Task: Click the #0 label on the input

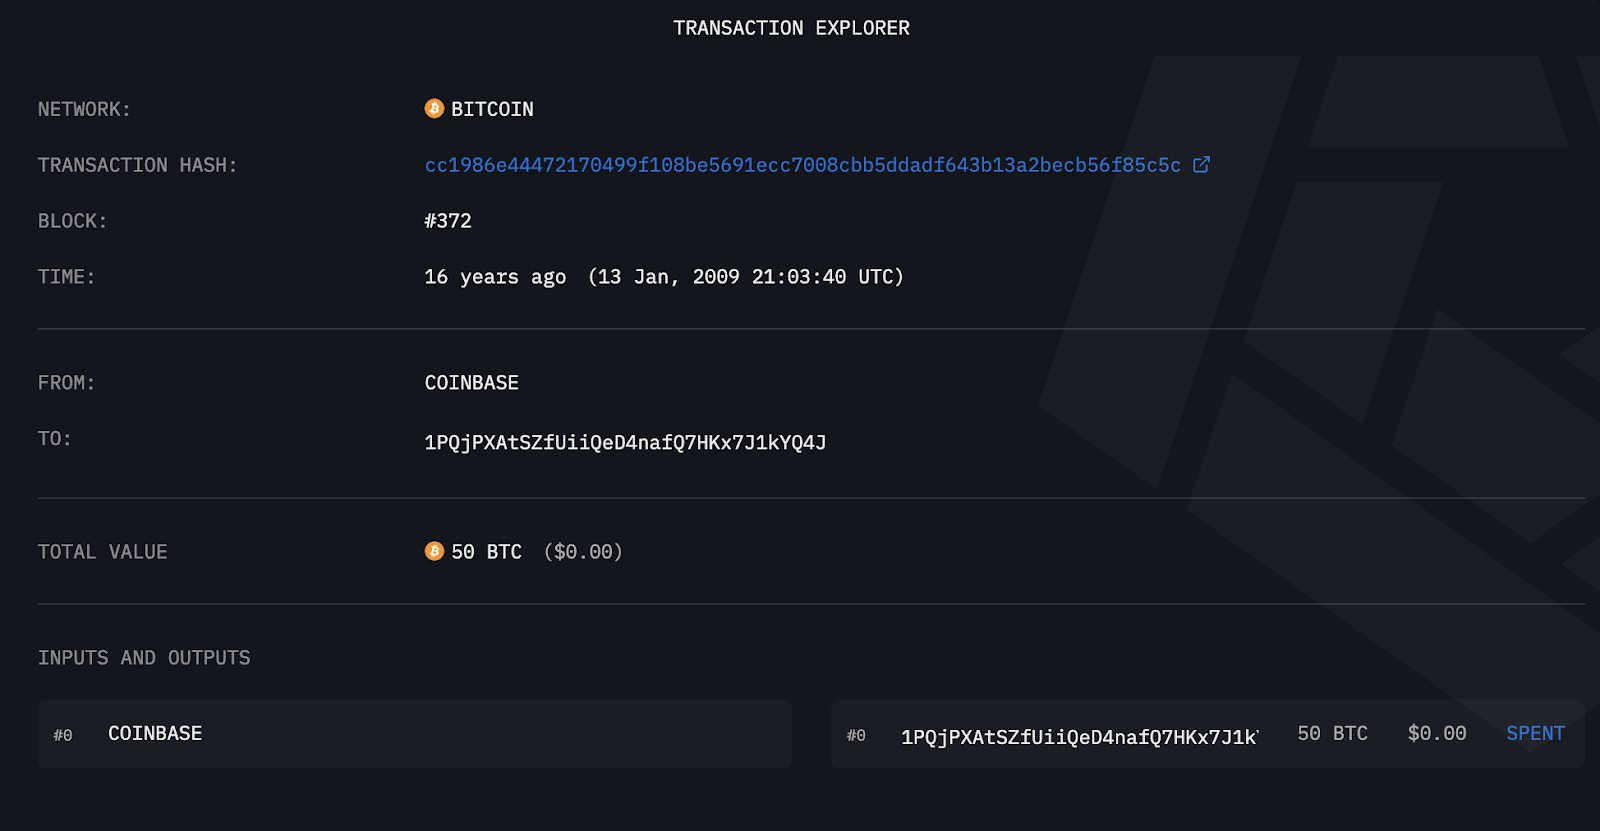Action: pos(63,735)
